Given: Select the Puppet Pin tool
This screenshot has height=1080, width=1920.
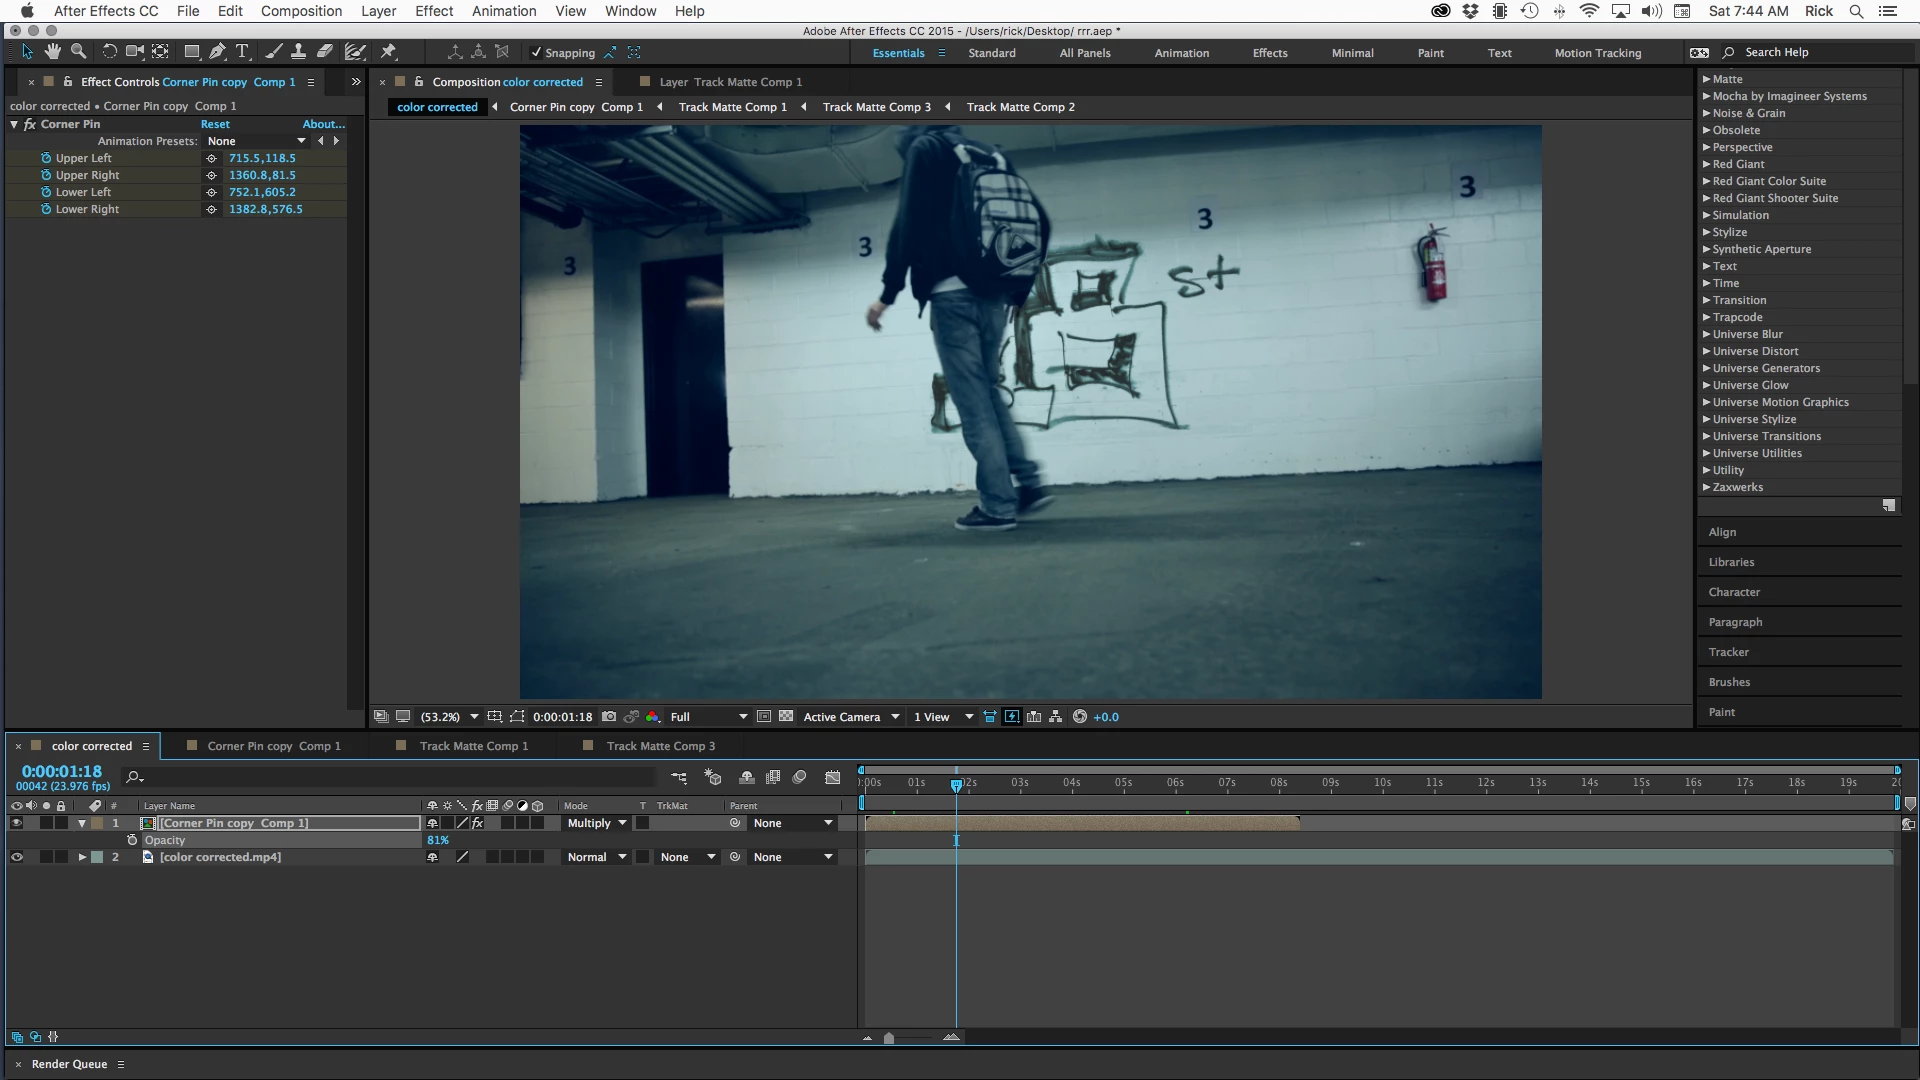Looking at the screenshot, I should click(x=389, y=52).
